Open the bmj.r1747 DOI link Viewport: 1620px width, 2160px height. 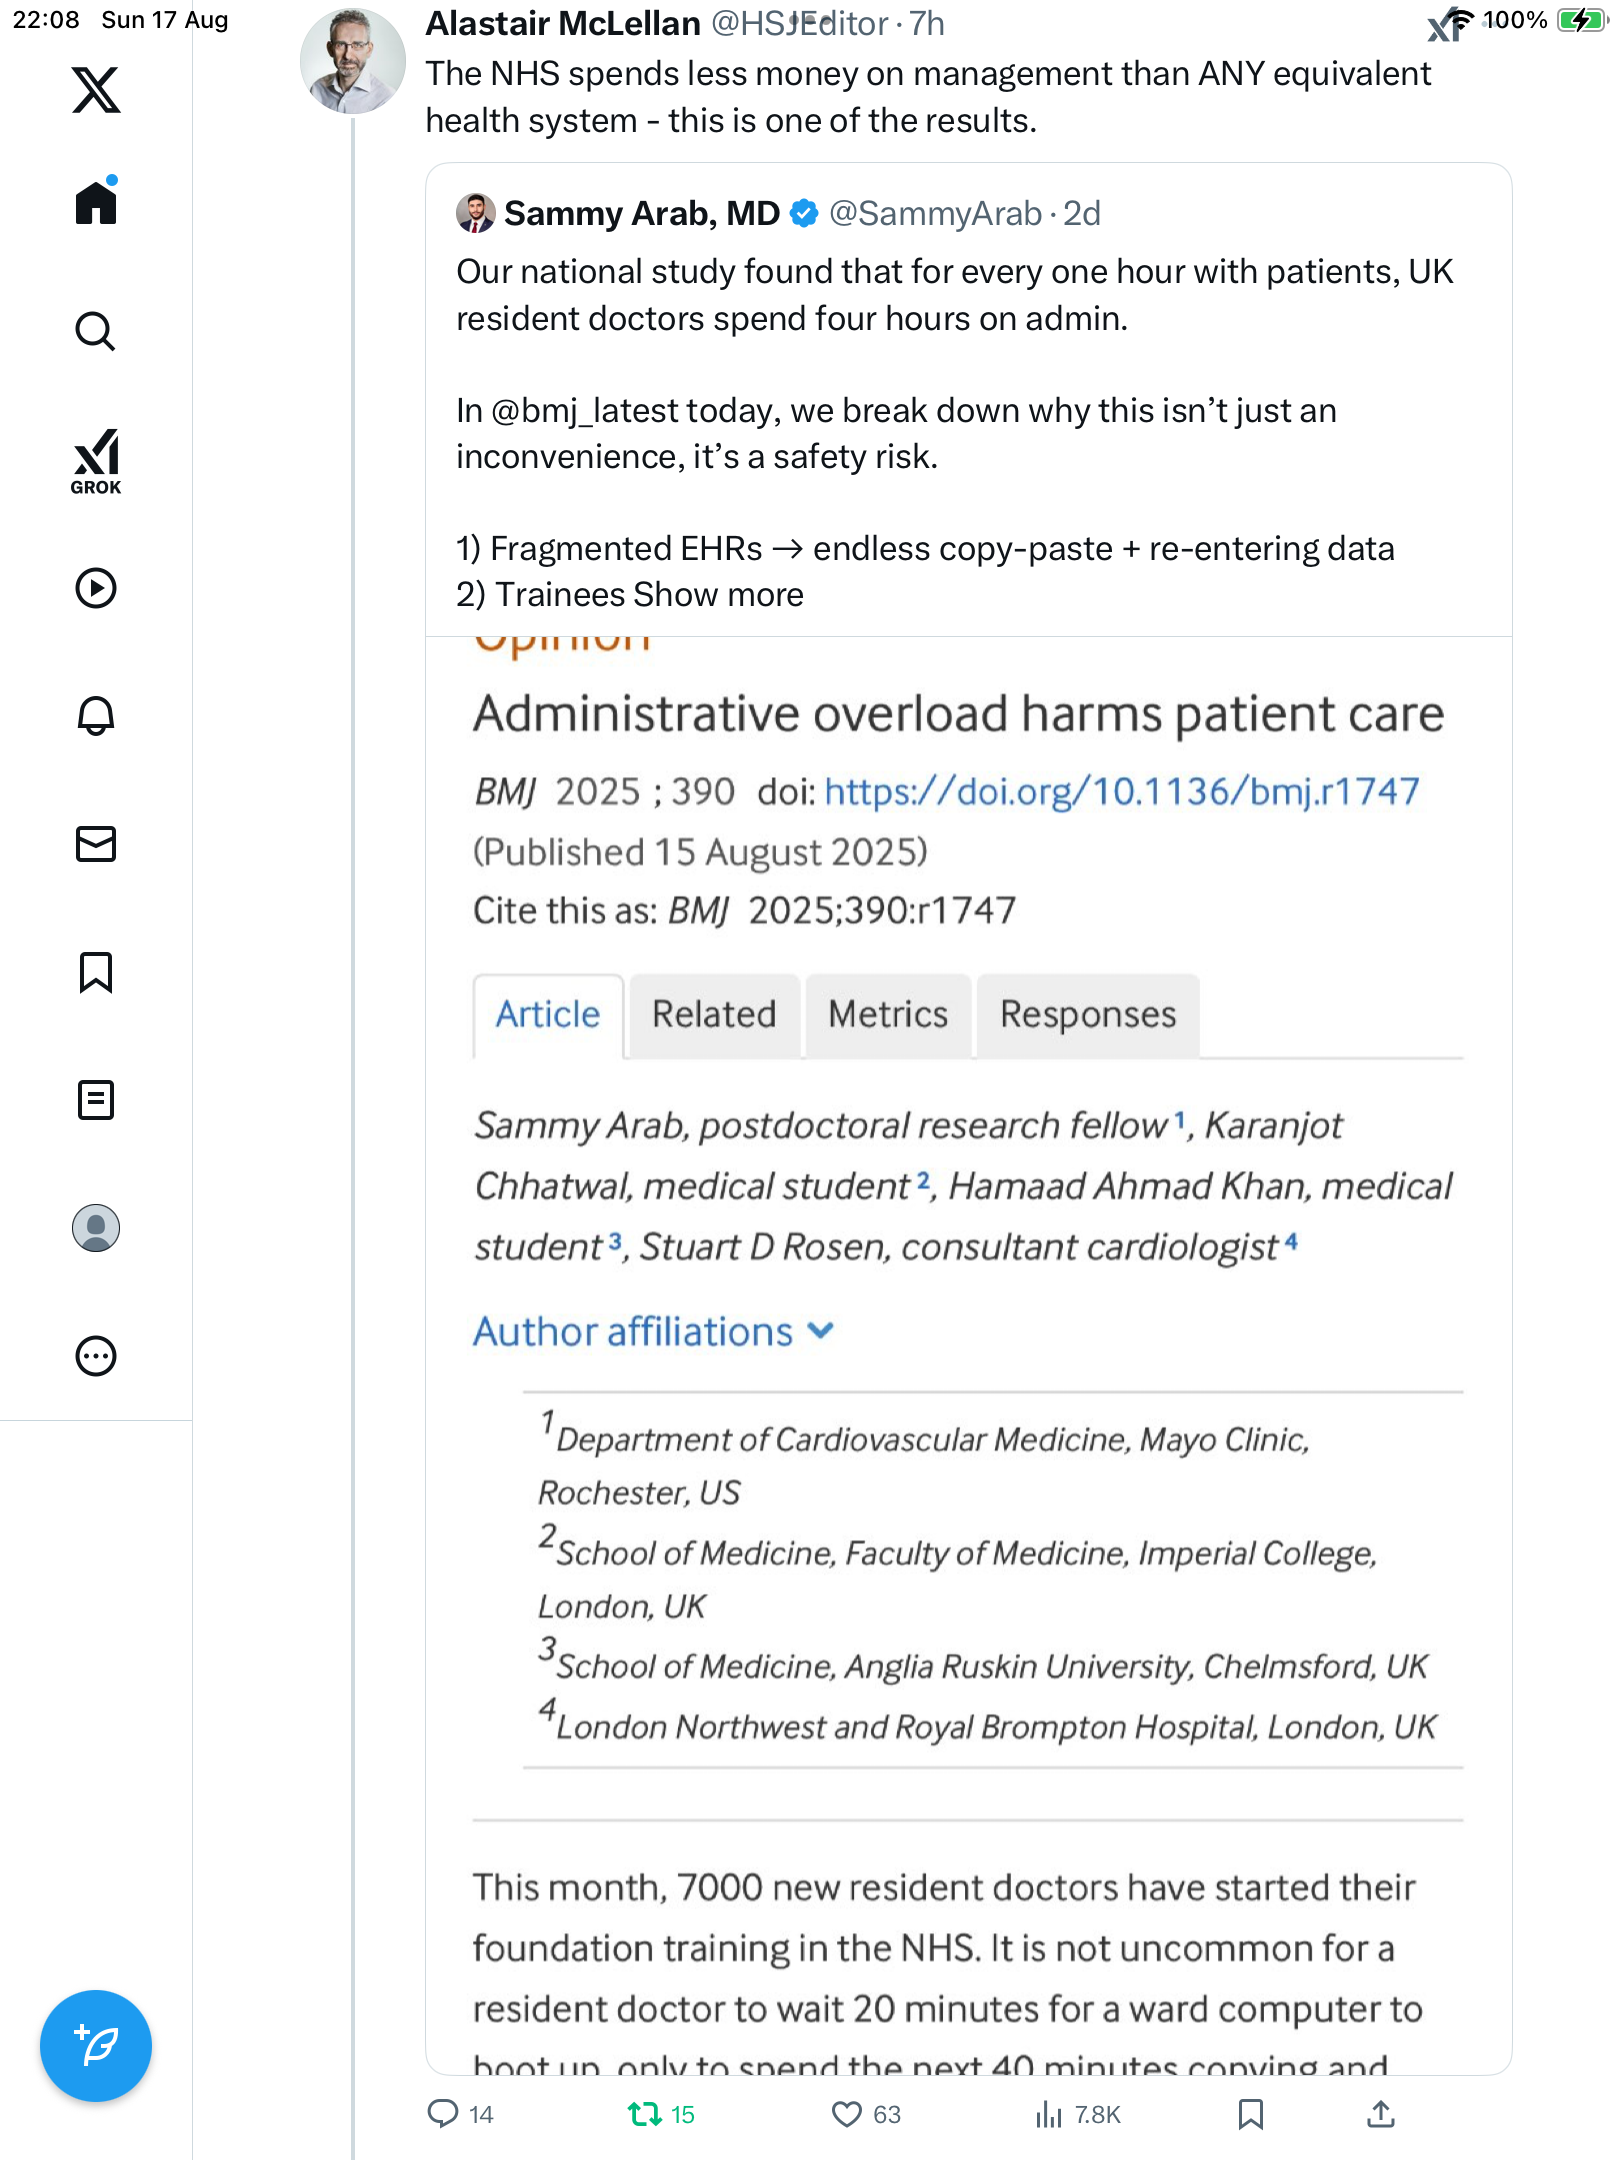pyautogui.click(x=1121, y=792)
